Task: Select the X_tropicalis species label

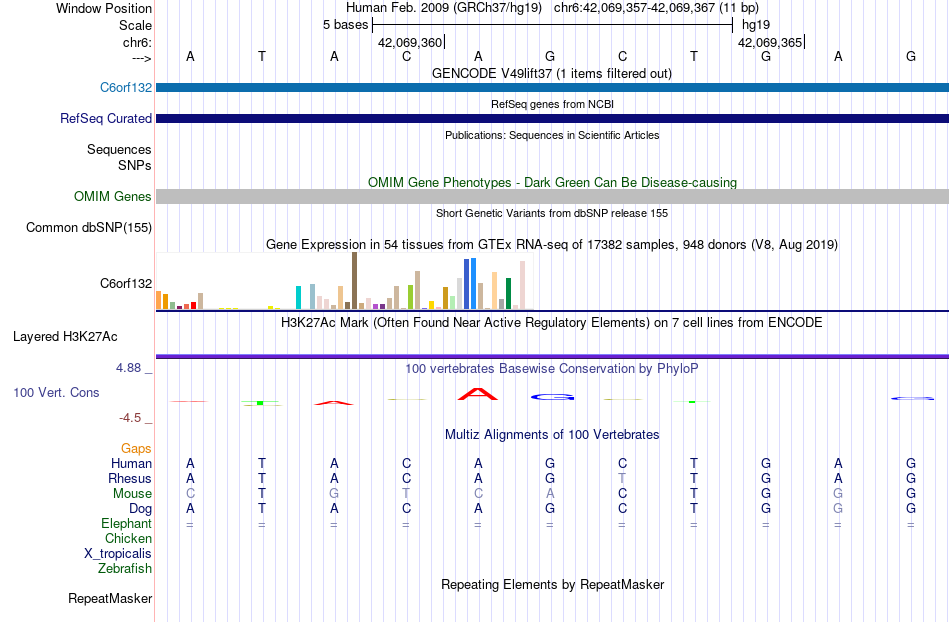Action: click(118, 554)
